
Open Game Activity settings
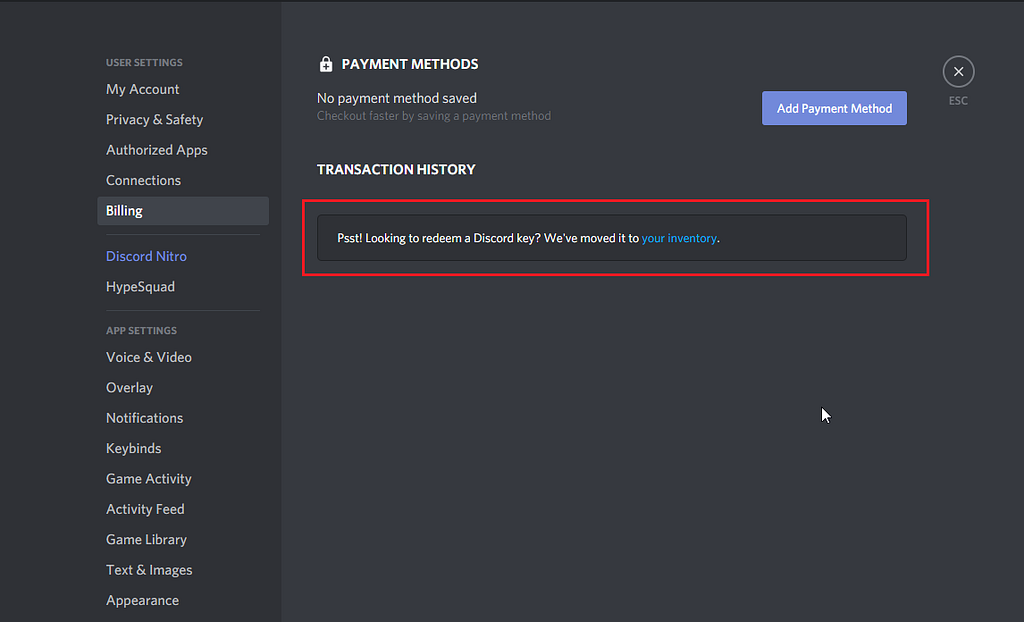tap(148, 479)
